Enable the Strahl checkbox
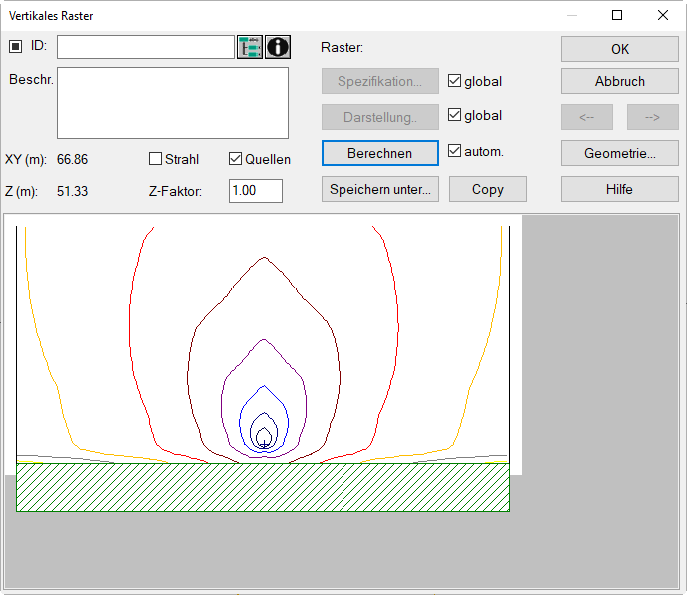This screenshot has width=687, height=595. [x=156, y=159]
